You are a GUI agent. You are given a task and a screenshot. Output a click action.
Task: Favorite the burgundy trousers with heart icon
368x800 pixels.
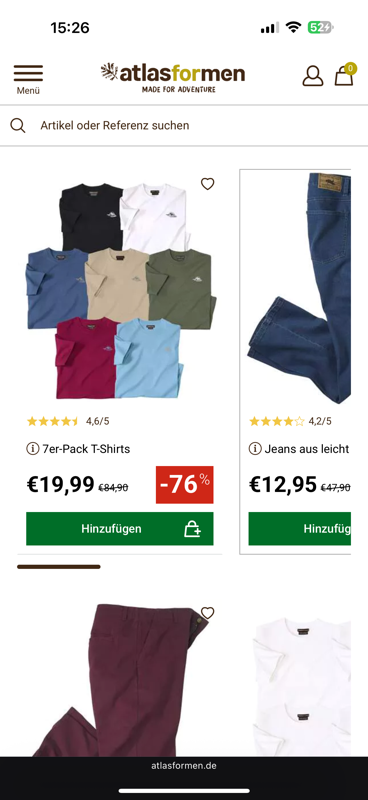(207, 612)
